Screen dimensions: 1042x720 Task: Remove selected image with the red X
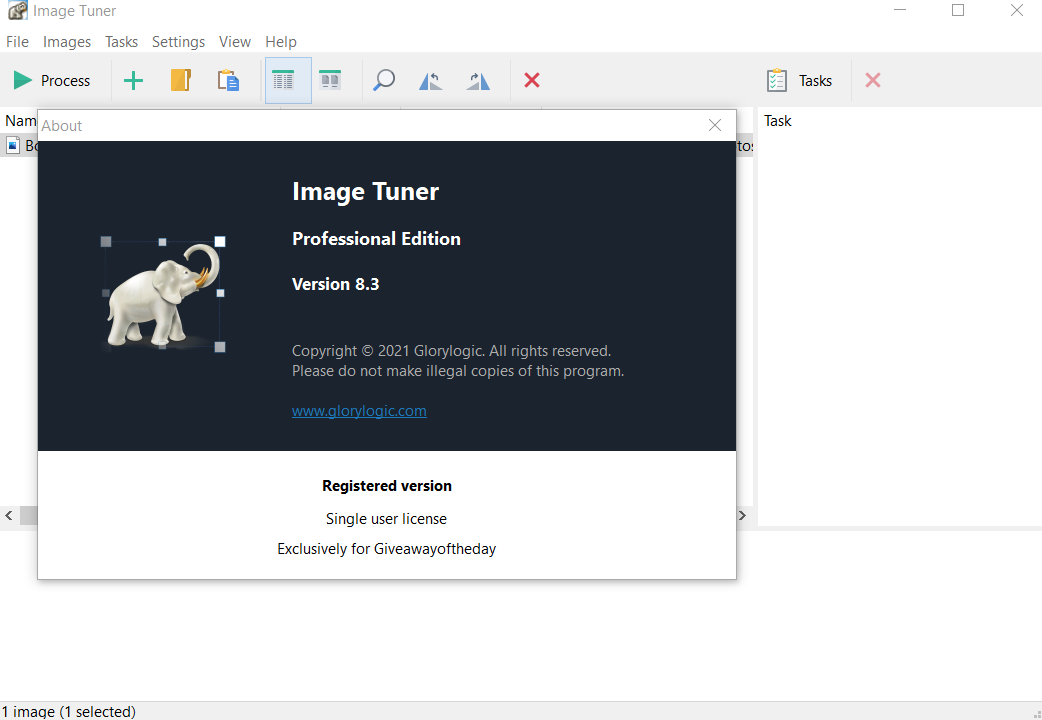coord(532,80)
